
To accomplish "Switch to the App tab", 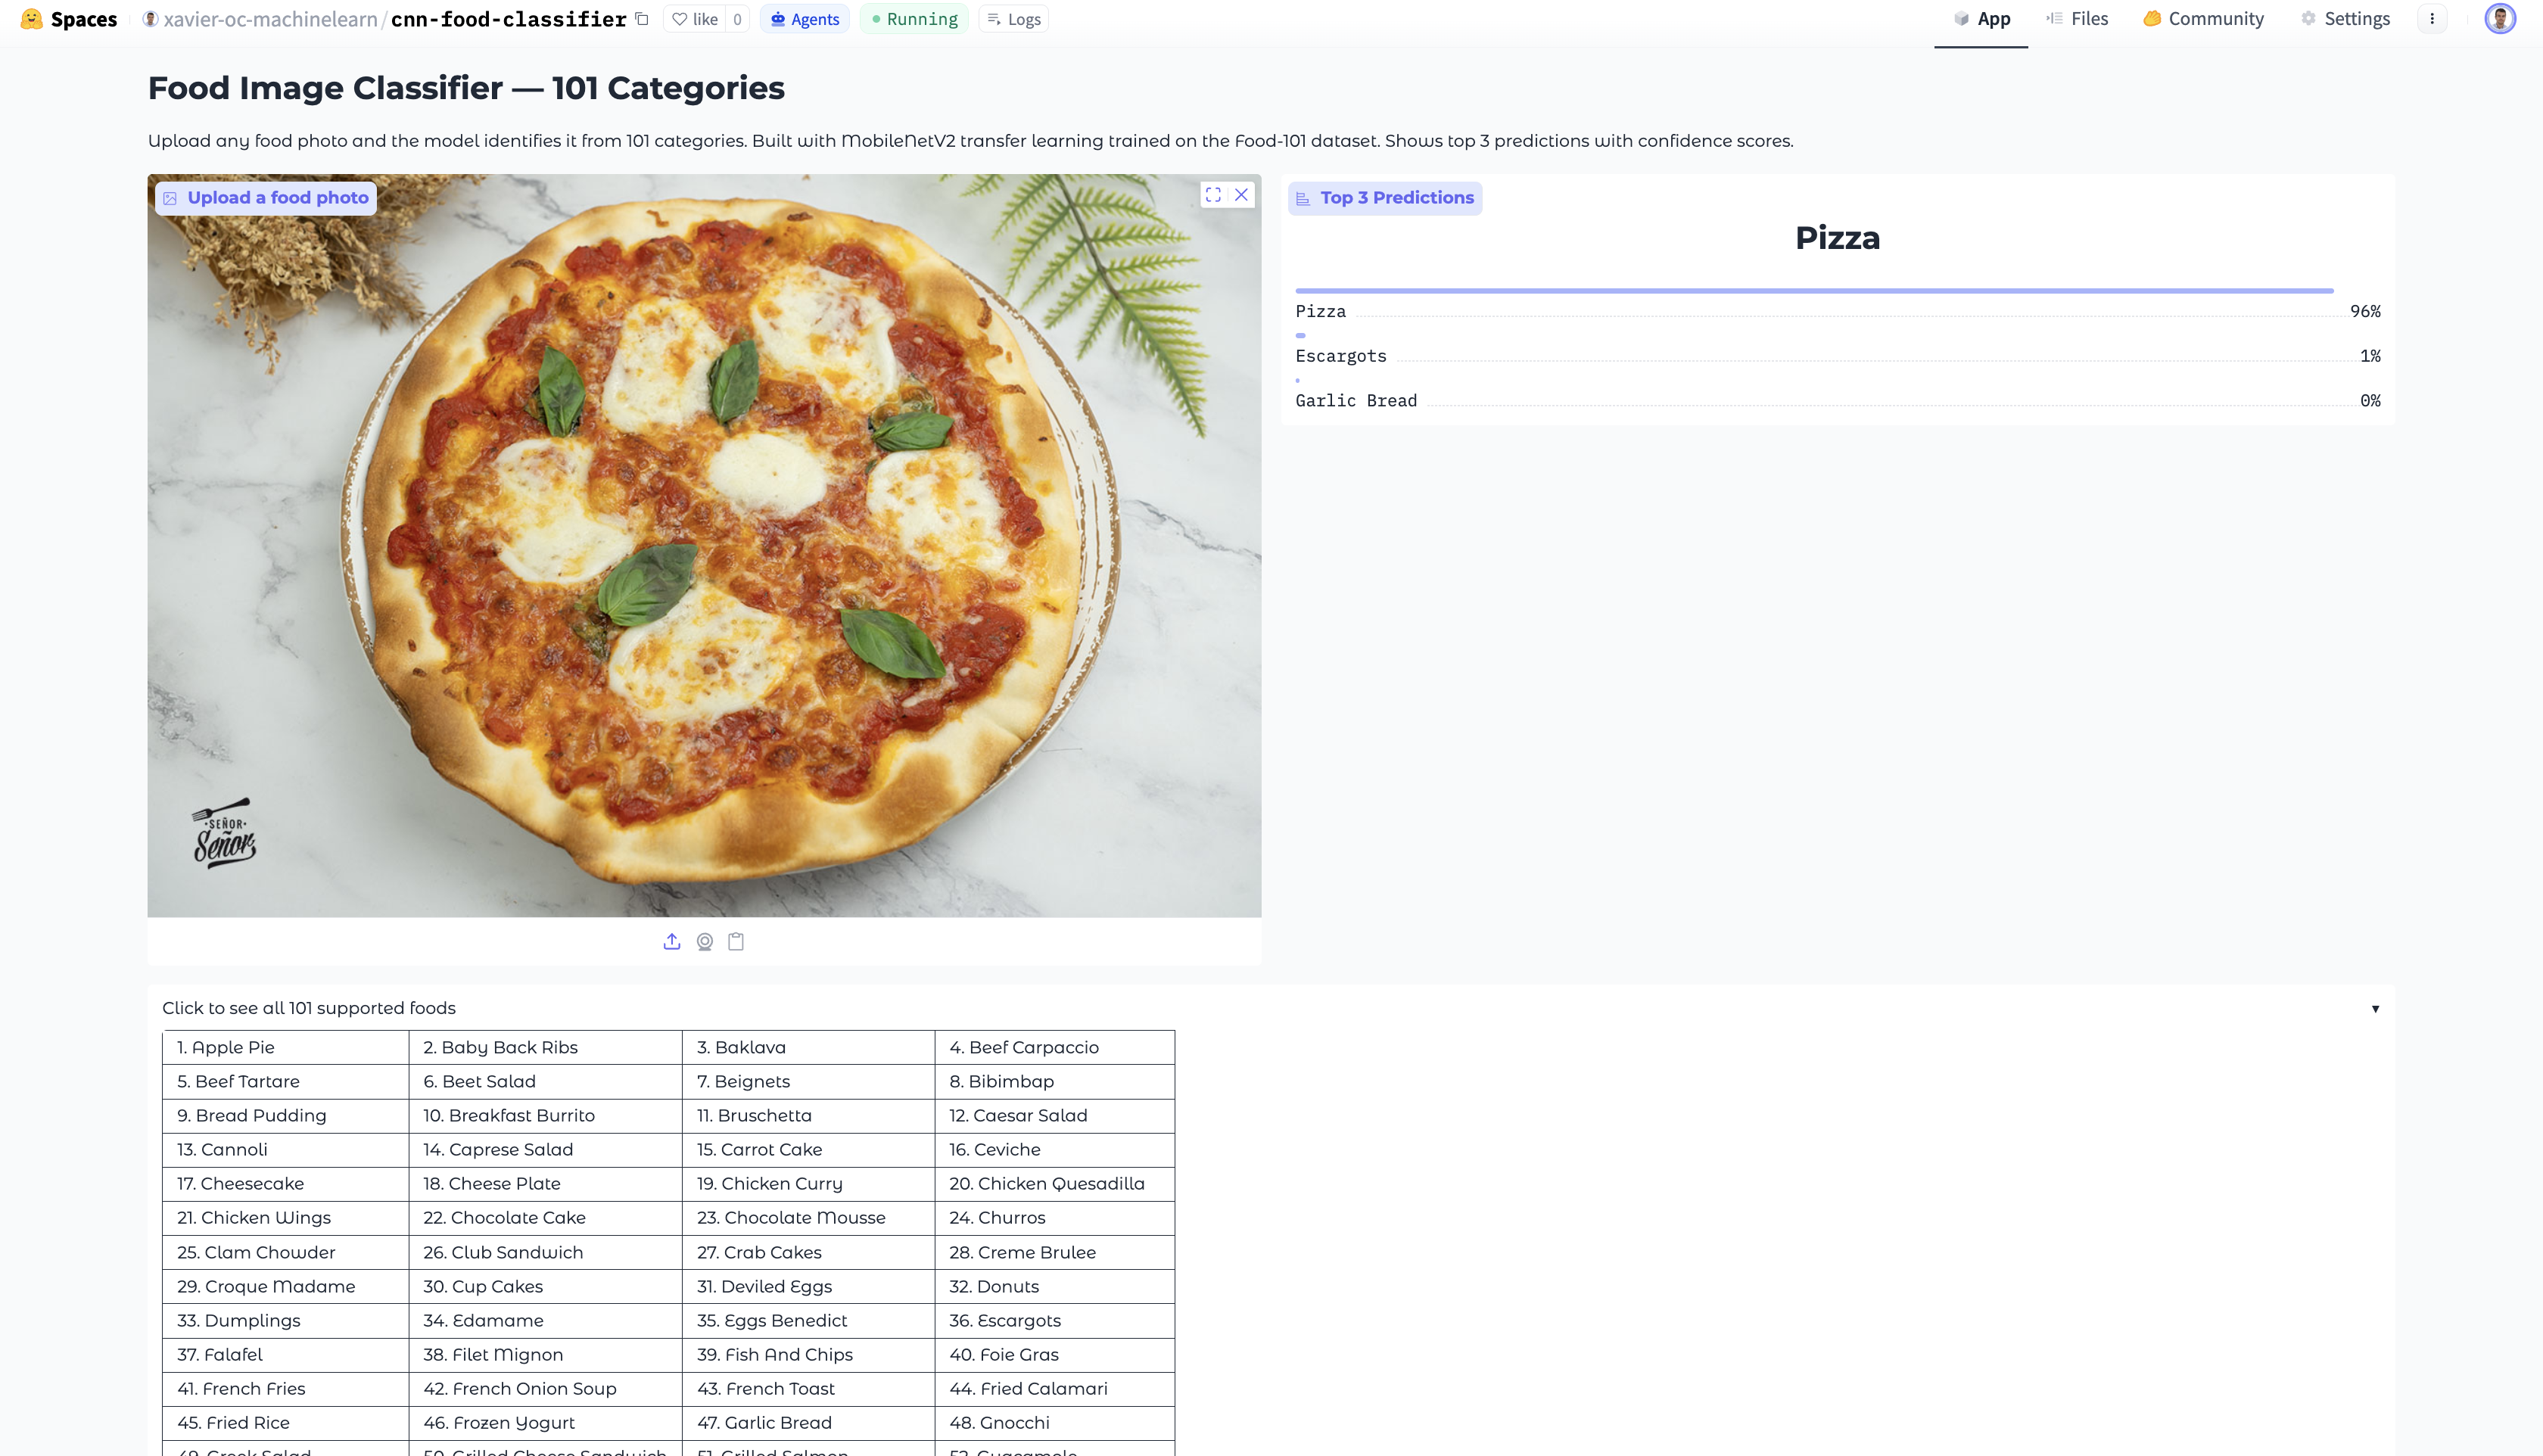I will click(x=1981, y=19).
